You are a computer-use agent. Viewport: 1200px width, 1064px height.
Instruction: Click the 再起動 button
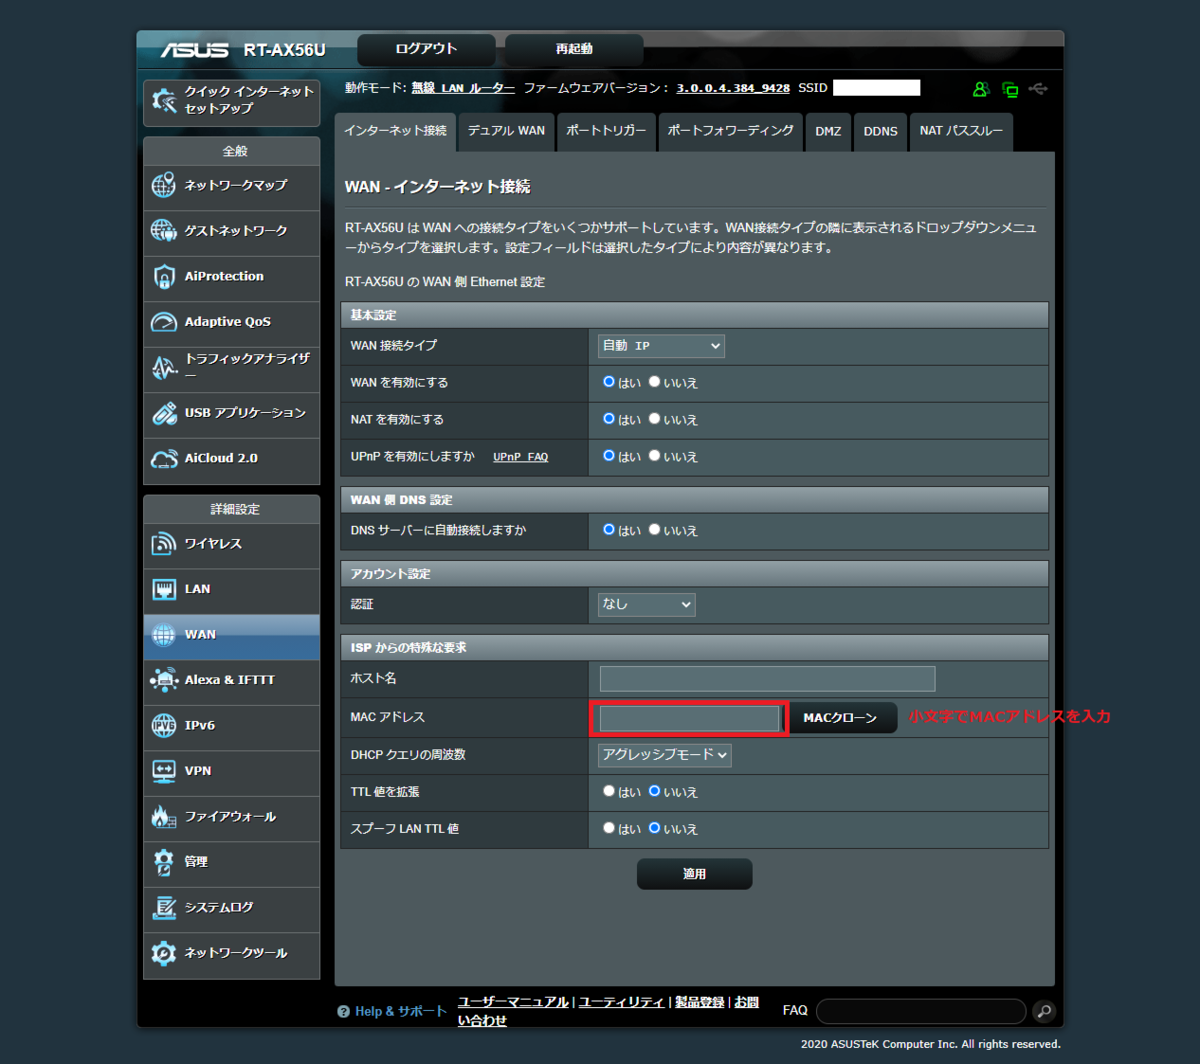pyautogui.click(x=574, y=49)
